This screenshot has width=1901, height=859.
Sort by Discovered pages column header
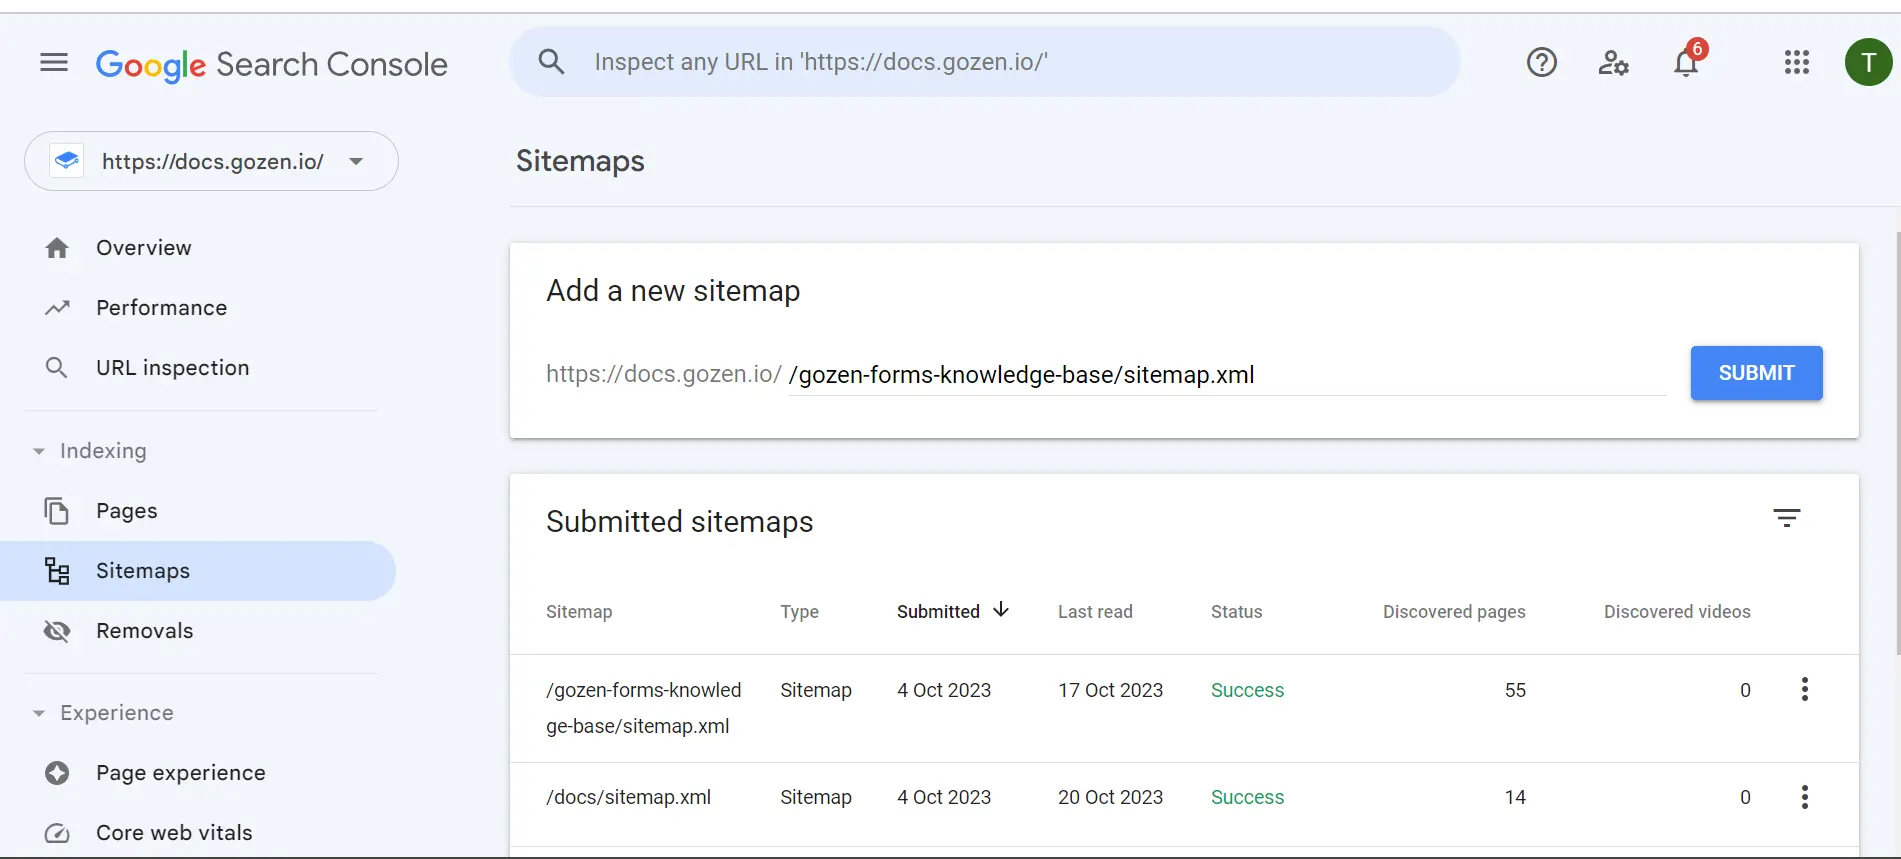tap(1454, 612)
